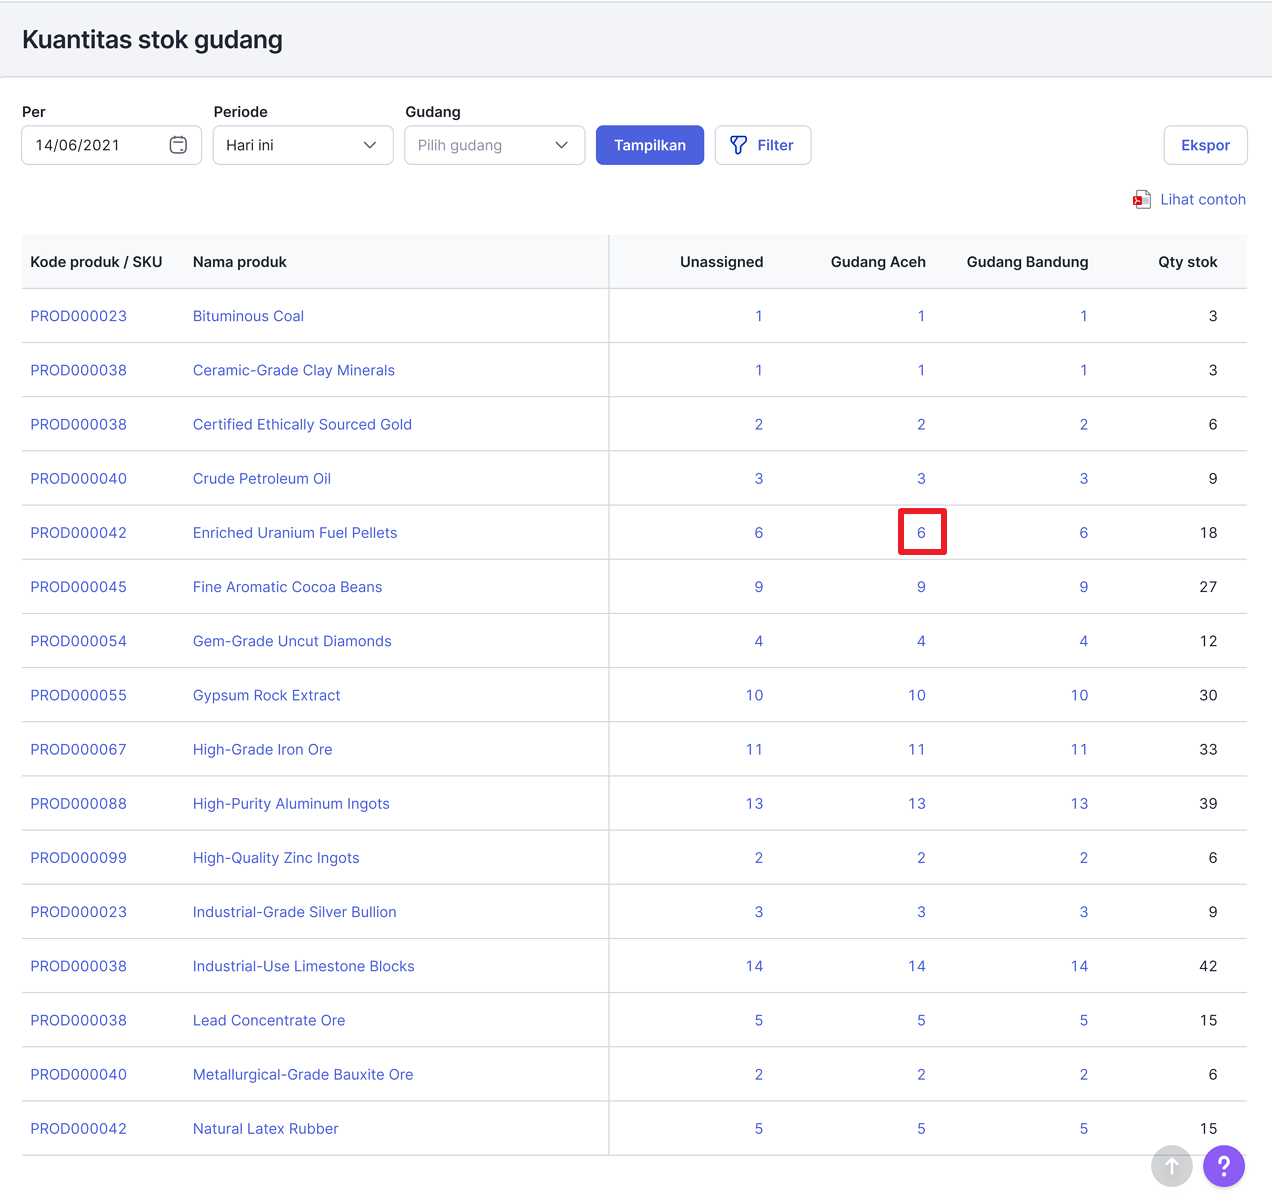Open product Gem-Grade Uncut Diamonds
1272x1196 pixels.
[x=292, y=641]
